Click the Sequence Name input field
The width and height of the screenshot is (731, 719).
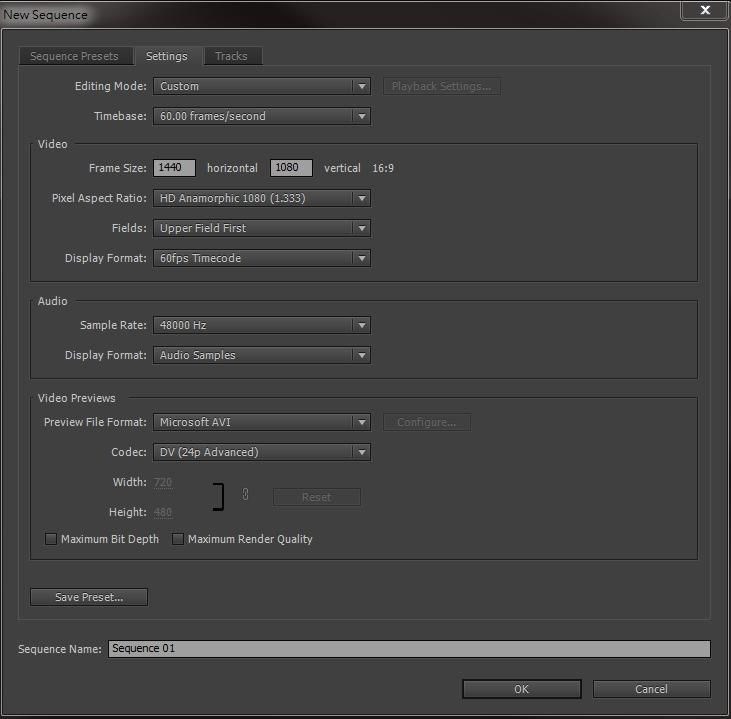click(409, 649)
